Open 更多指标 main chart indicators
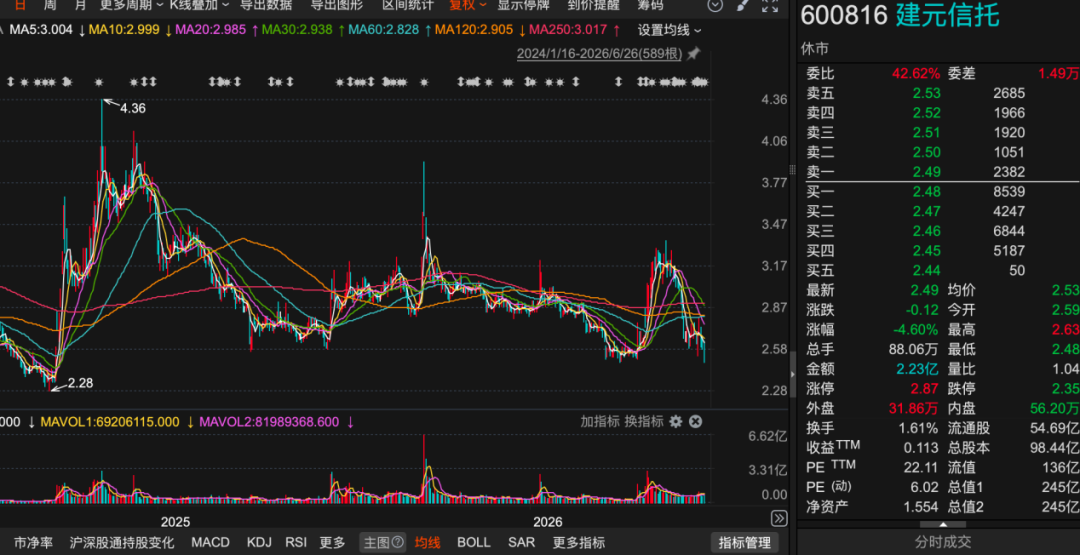This screenshot has height=555, width=1080. point(579,543)
